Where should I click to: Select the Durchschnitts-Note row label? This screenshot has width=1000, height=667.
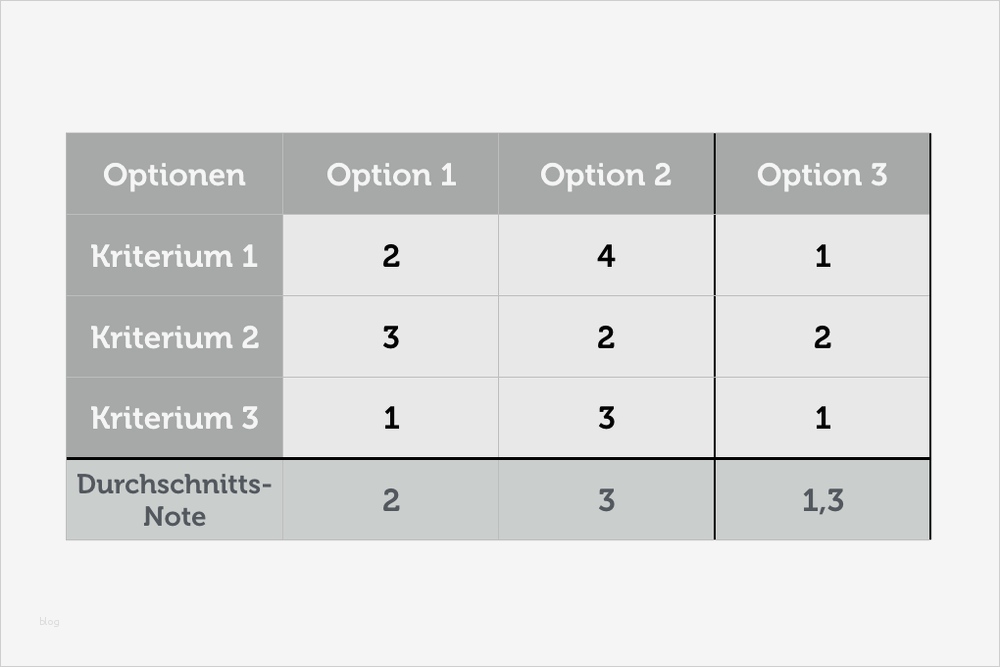coord(174,500)
